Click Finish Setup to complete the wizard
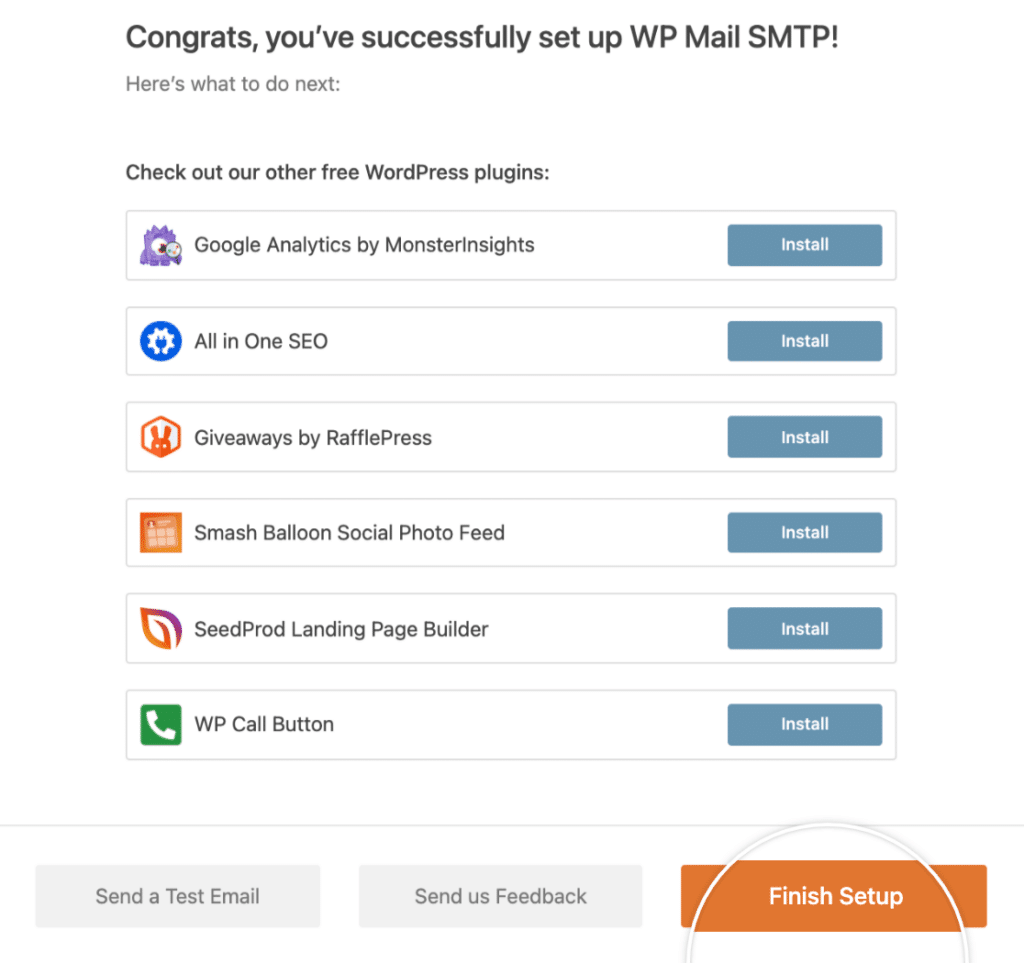The height and width of the screenshot is (963, 1024). 834,896
